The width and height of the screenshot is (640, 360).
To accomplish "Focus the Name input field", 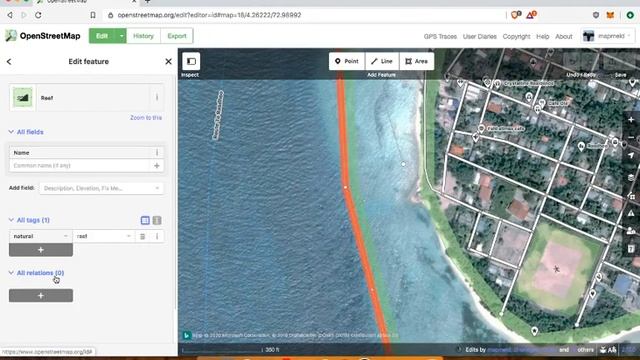I will pos(80,166).
